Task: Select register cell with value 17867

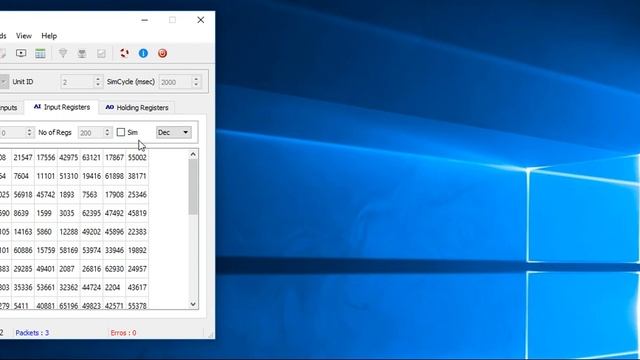Action: coord(114,158)
